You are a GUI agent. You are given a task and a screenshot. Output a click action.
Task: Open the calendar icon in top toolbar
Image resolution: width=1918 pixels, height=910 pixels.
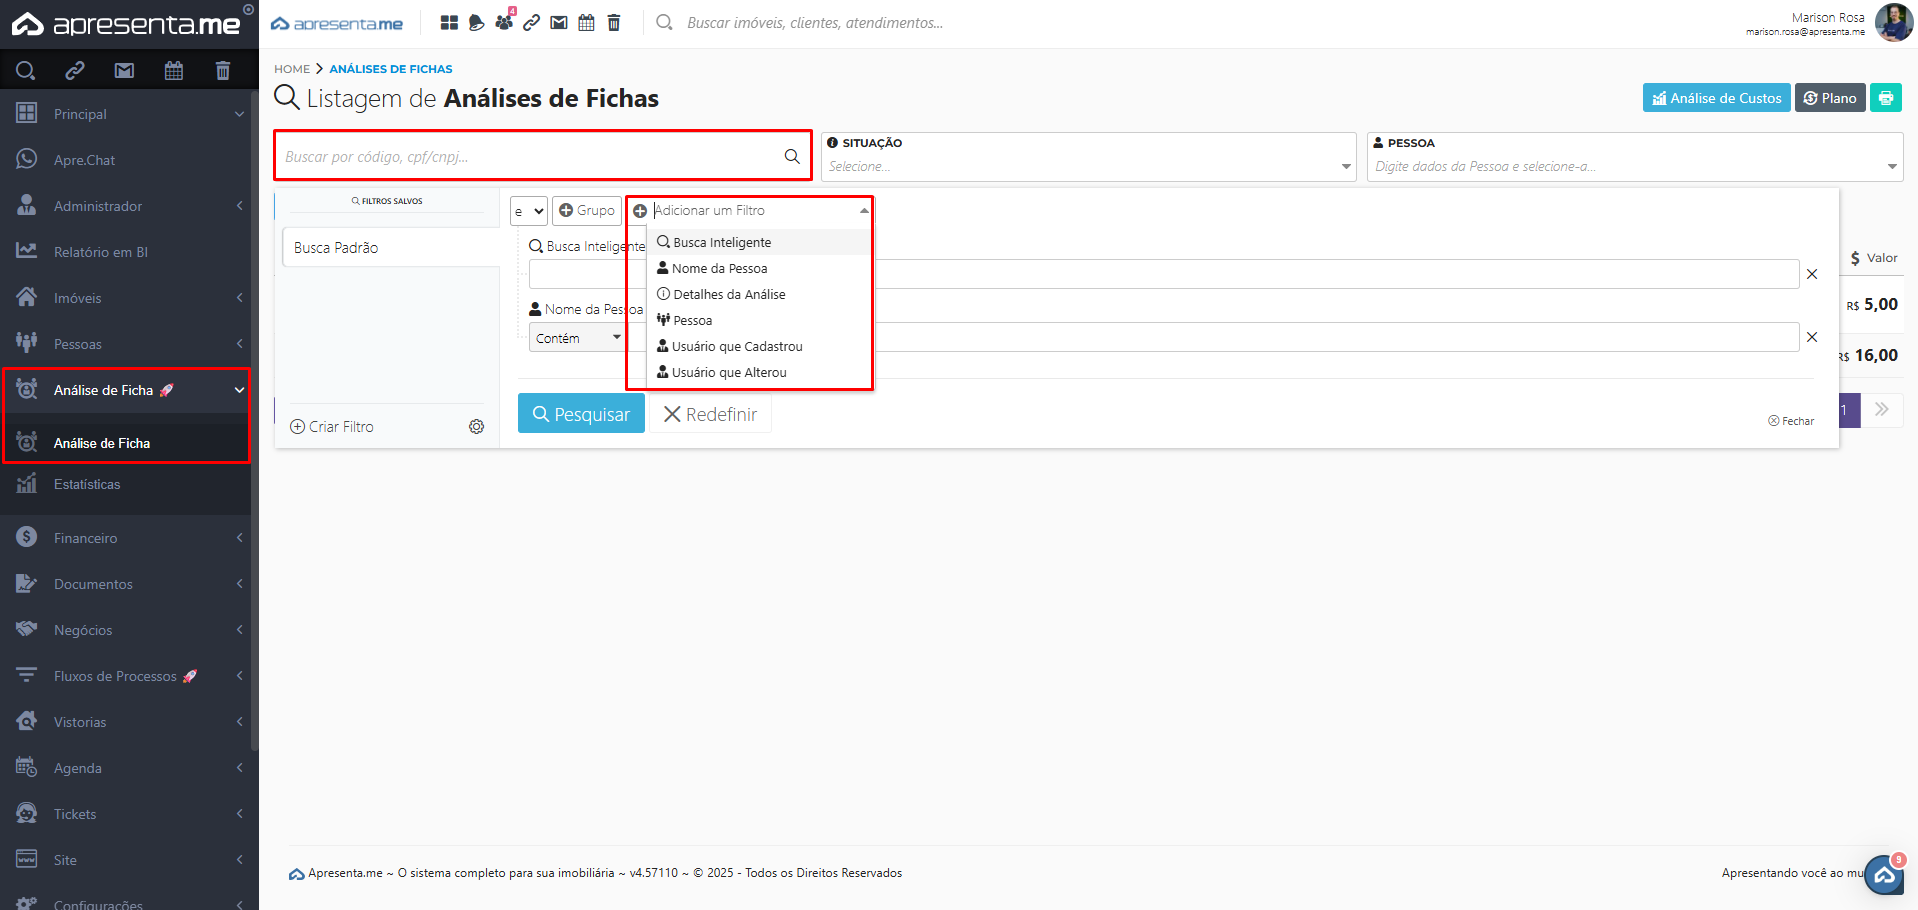pyautogui.click(x=587, y=22)
